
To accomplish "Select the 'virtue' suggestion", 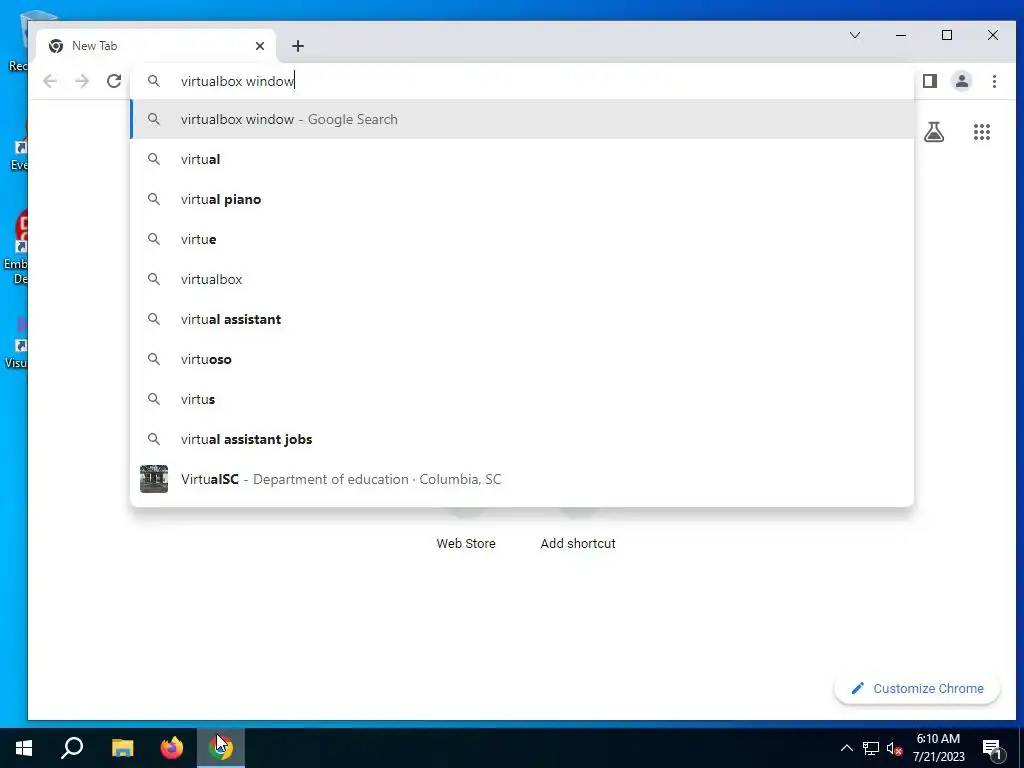I will tap(522, 239).
